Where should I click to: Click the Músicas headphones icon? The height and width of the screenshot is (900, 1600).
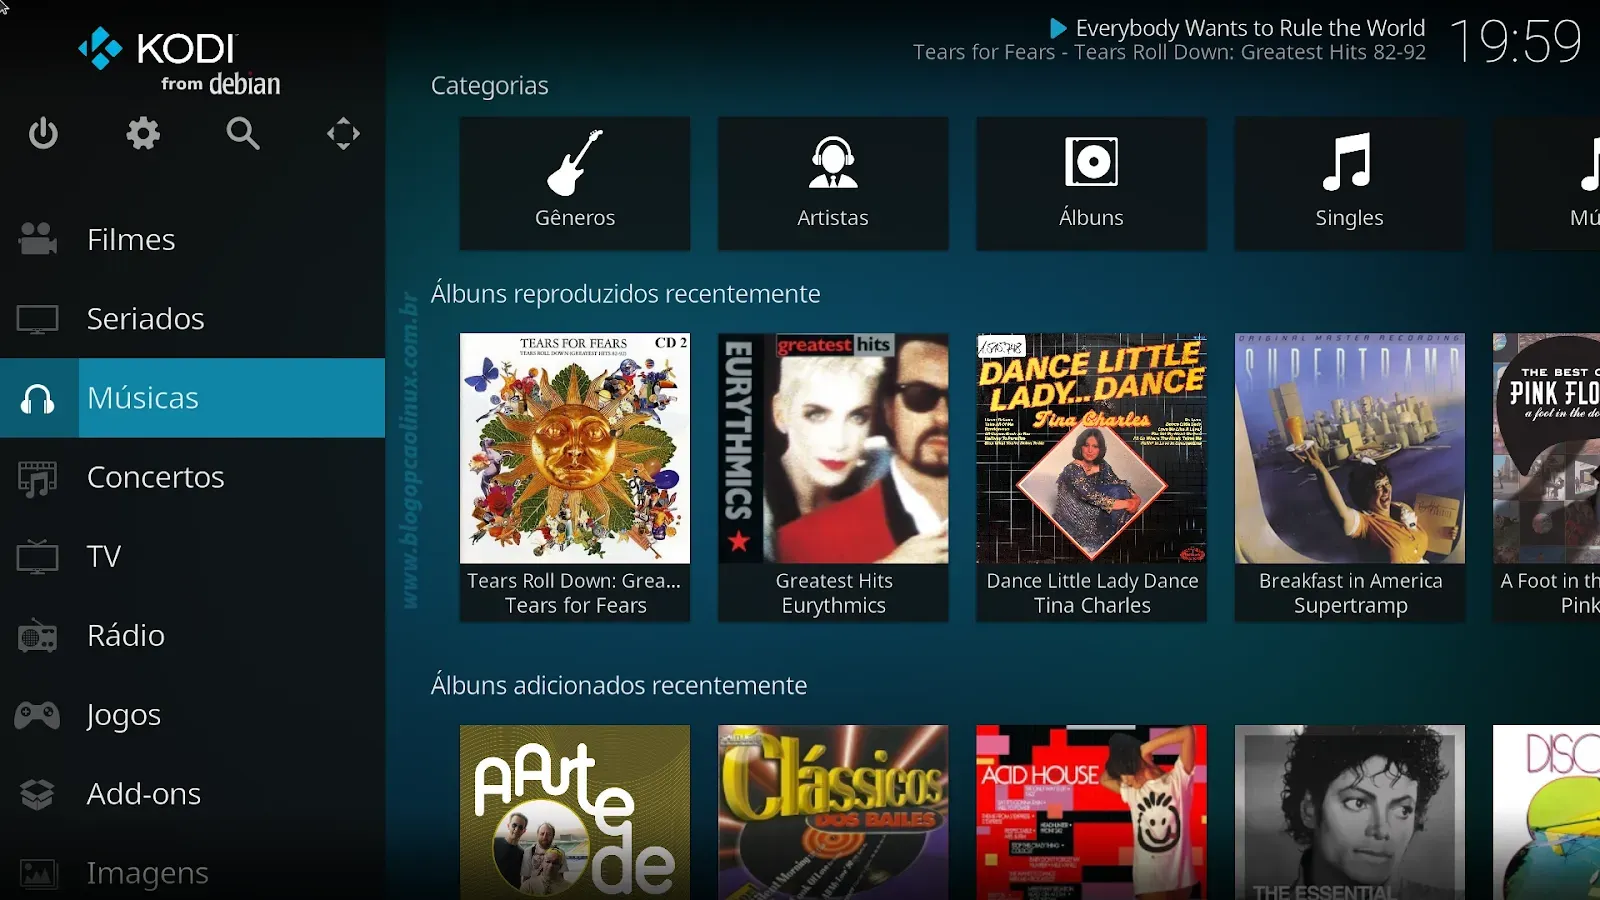pos(38,398)
